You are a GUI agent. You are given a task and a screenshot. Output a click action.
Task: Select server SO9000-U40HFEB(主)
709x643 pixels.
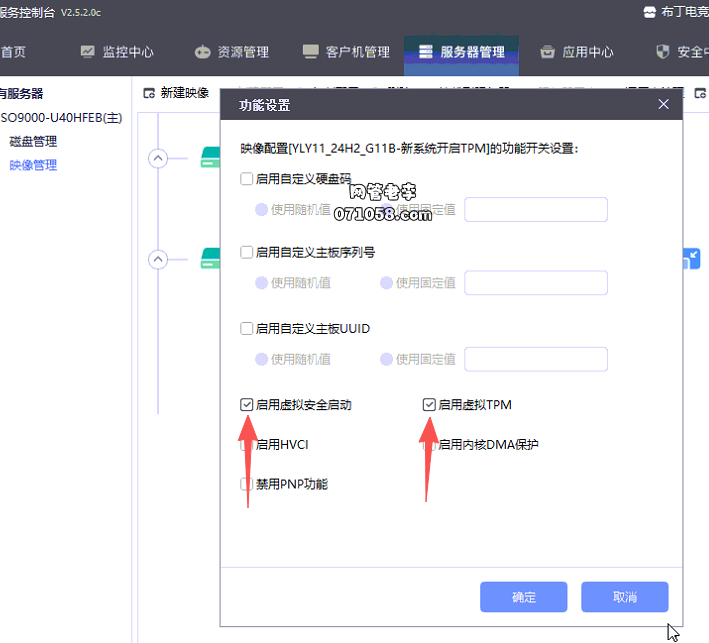tap(61, 118)
